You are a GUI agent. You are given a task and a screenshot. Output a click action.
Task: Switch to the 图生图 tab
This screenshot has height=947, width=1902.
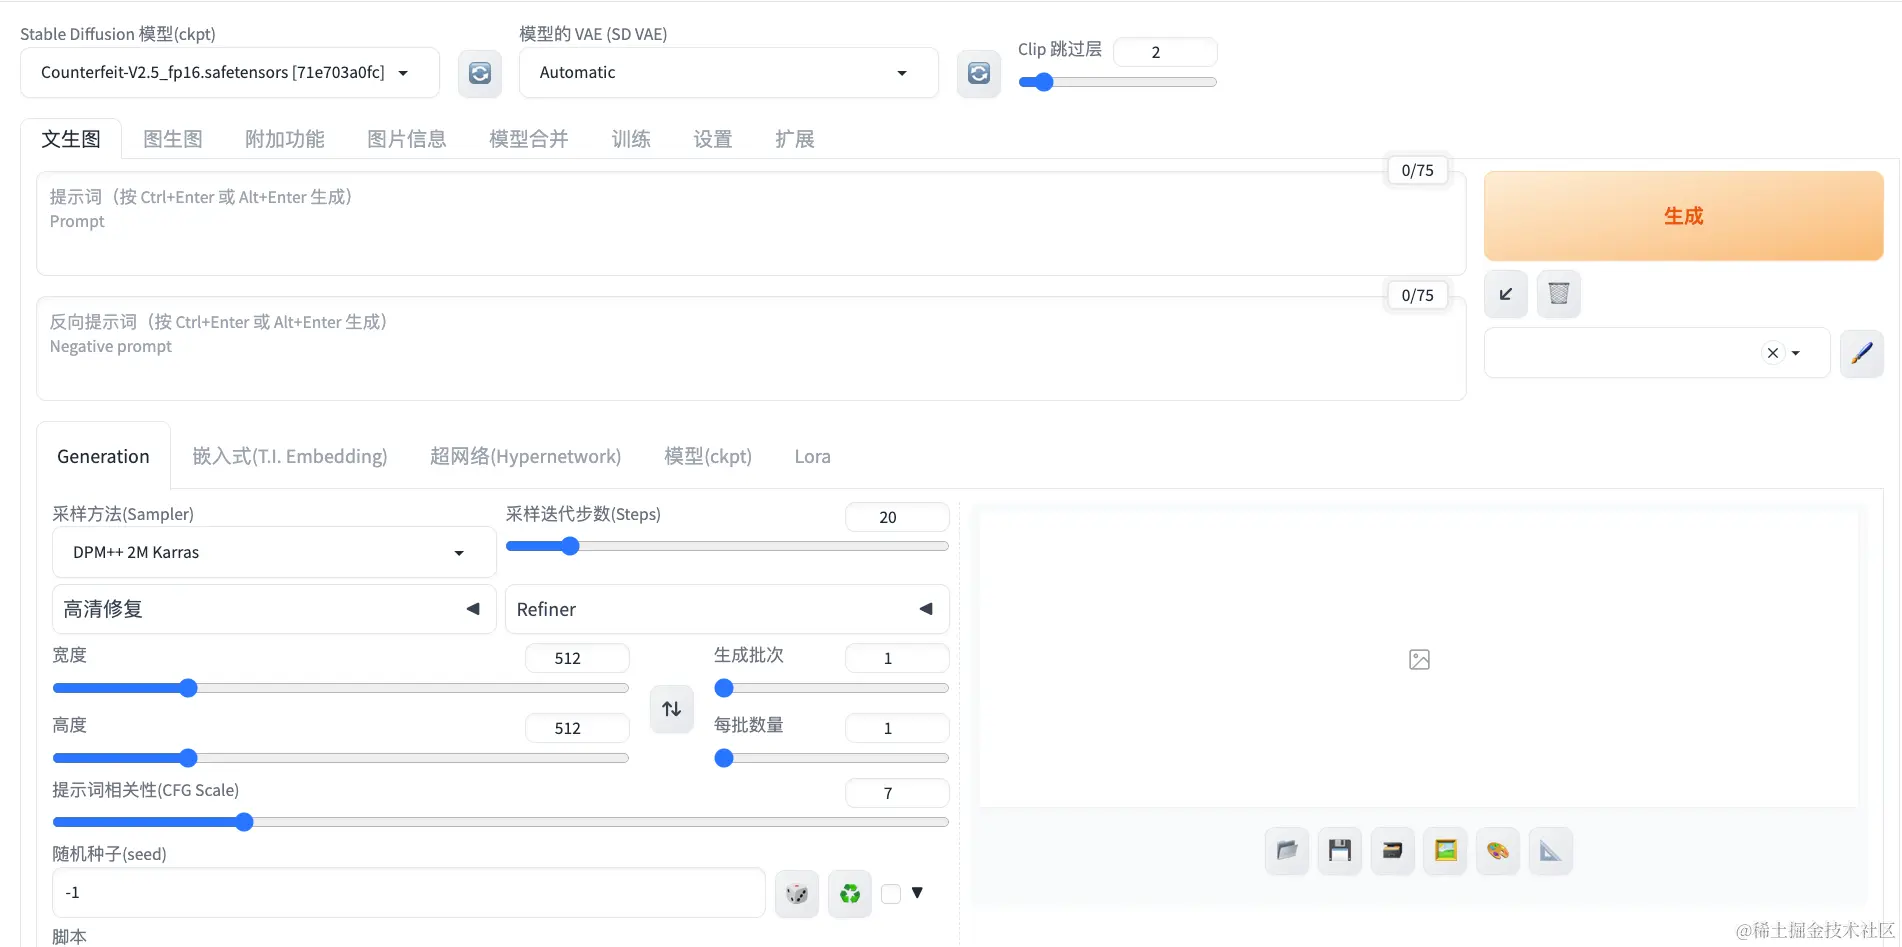coord(173,139)
